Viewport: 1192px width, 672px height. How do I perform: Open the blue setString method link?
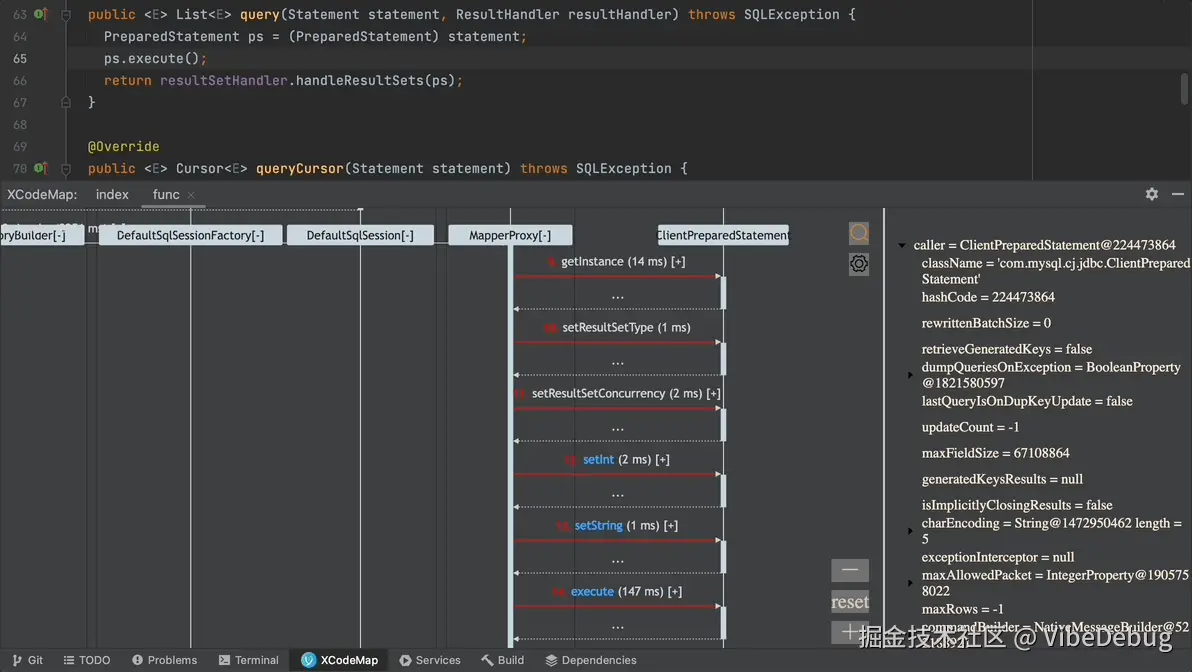tap(598, 526)
